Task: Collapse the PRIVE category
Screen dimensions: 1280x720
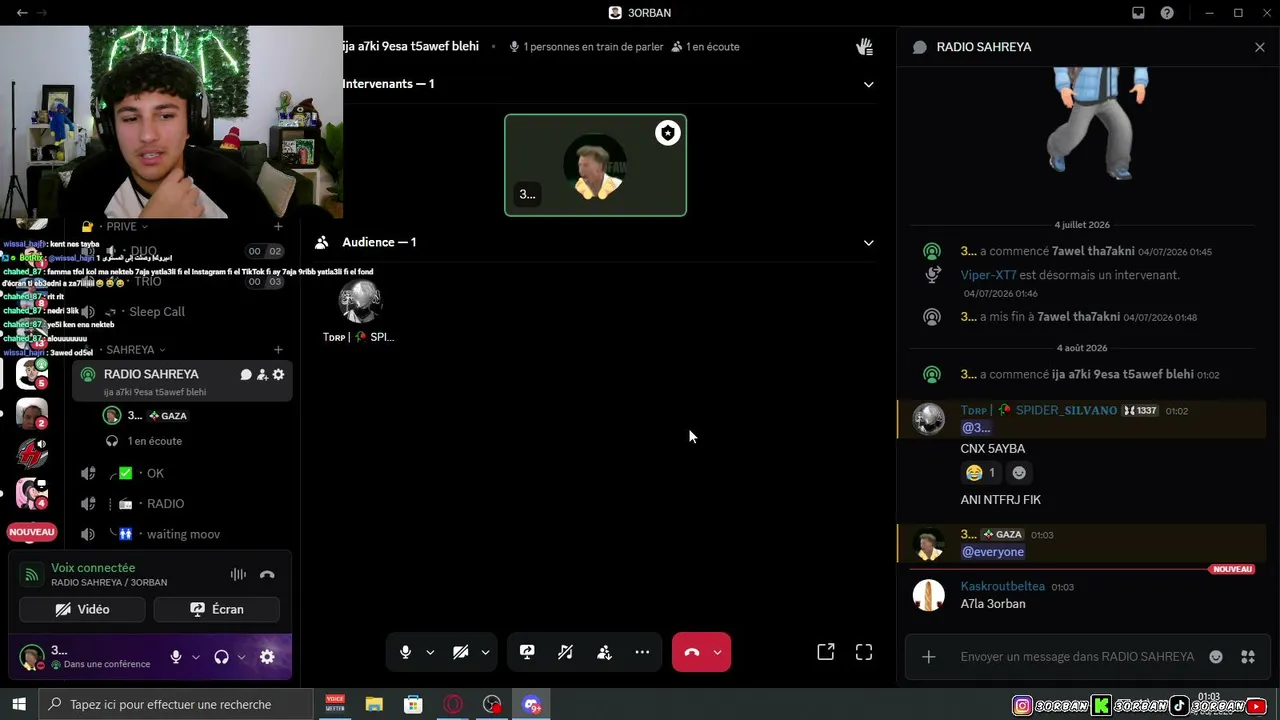Action: pos(127,227)
